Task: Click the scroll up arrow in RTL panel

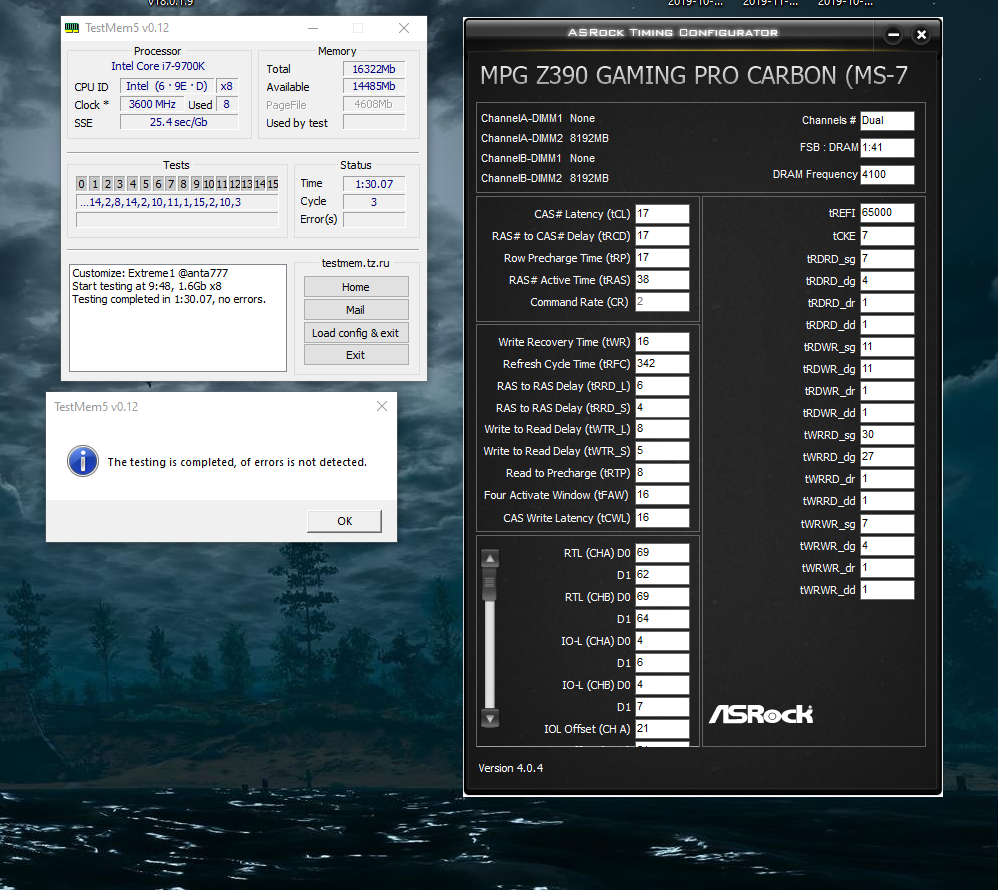Action: pyautogui.click(x=490, y=558)
